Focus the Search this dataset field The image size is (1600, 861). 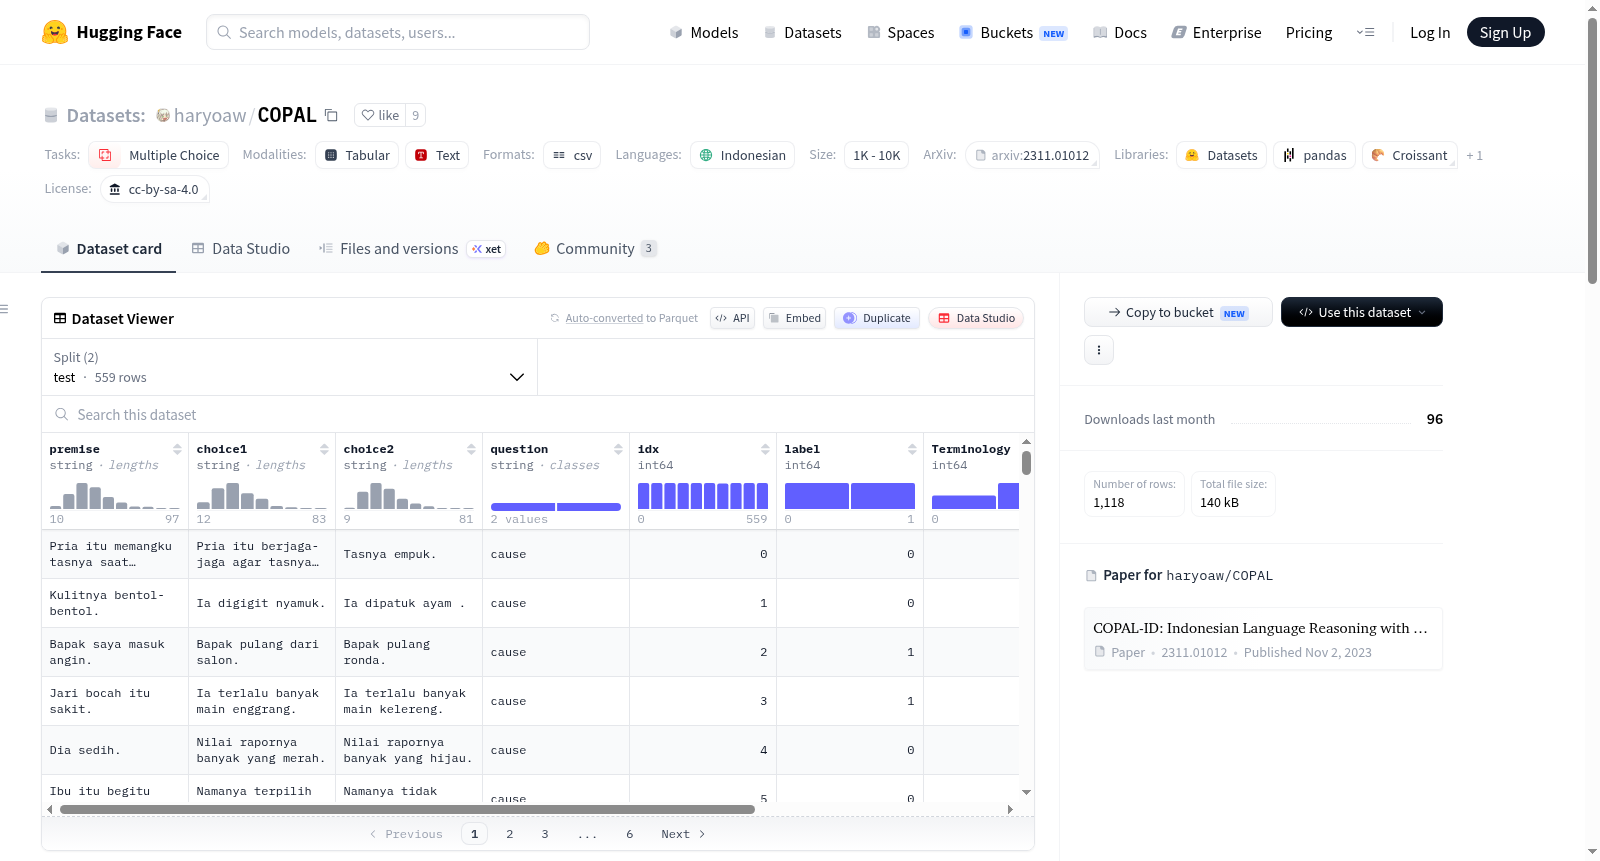[x=538, y=414]
